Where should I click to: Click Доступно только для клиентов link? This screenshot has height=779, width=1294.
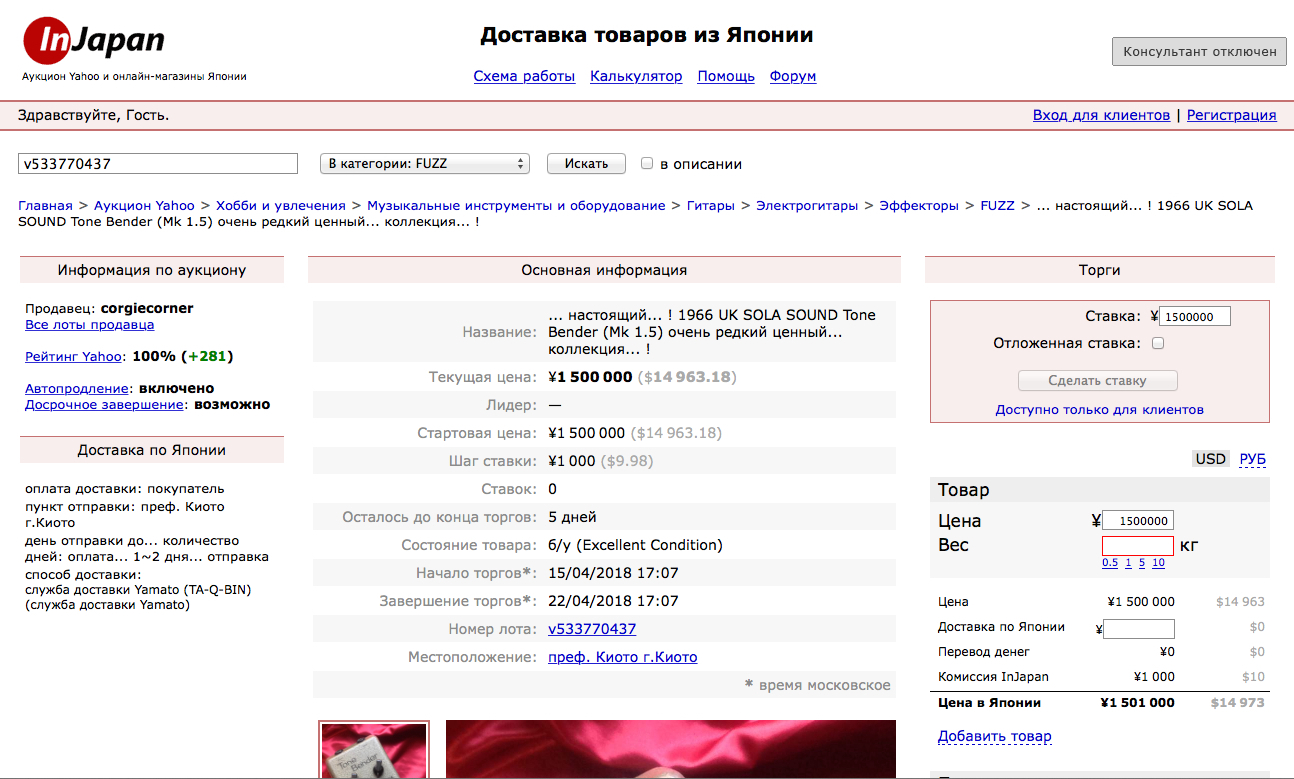coord(1099,409)
